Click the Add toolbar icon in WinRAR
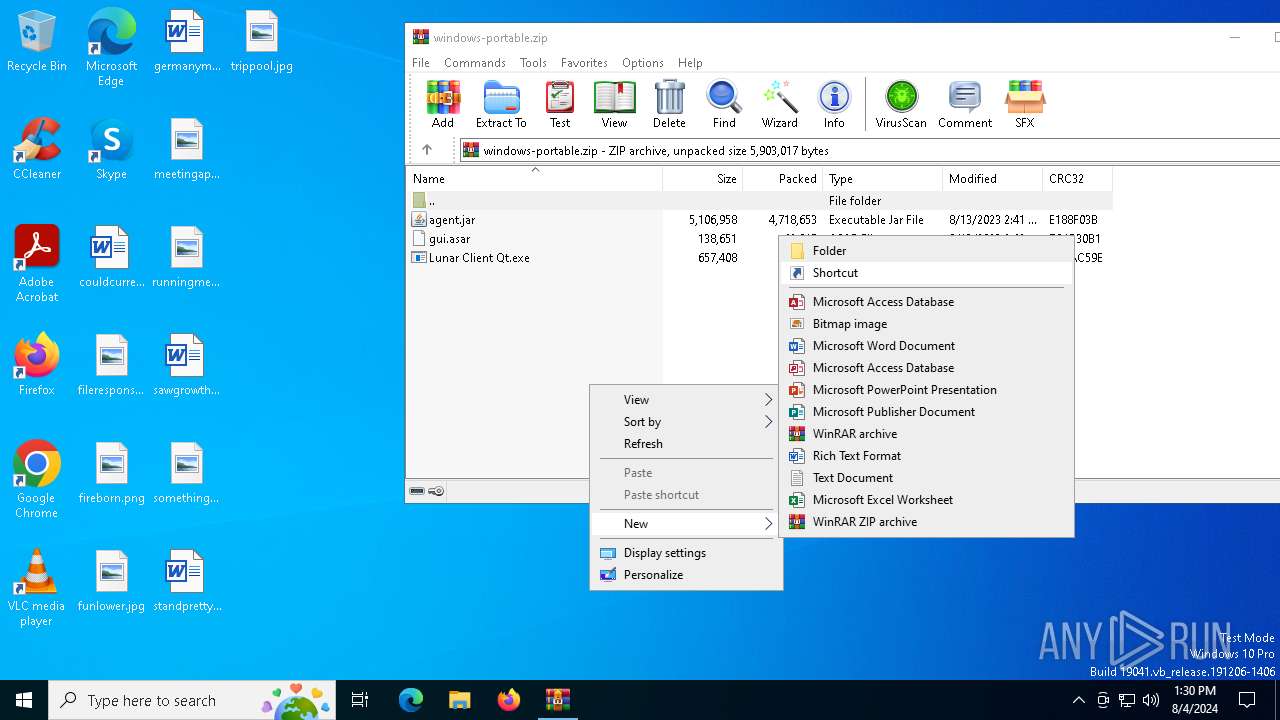Viewport: 1280px width, 720px height. point(442,105)
